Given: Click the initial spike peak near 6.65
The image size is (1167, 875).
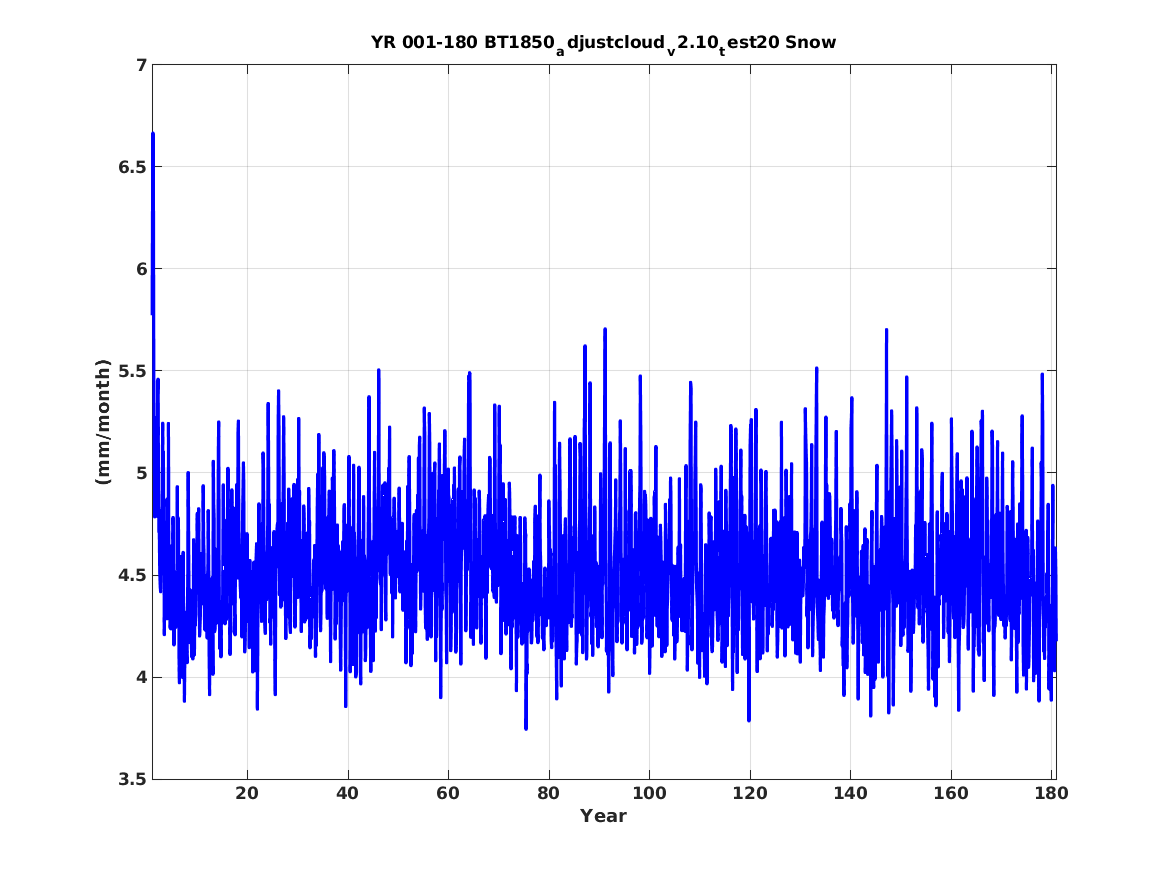Looking at the screenshot, I should [x=153, y=135].
